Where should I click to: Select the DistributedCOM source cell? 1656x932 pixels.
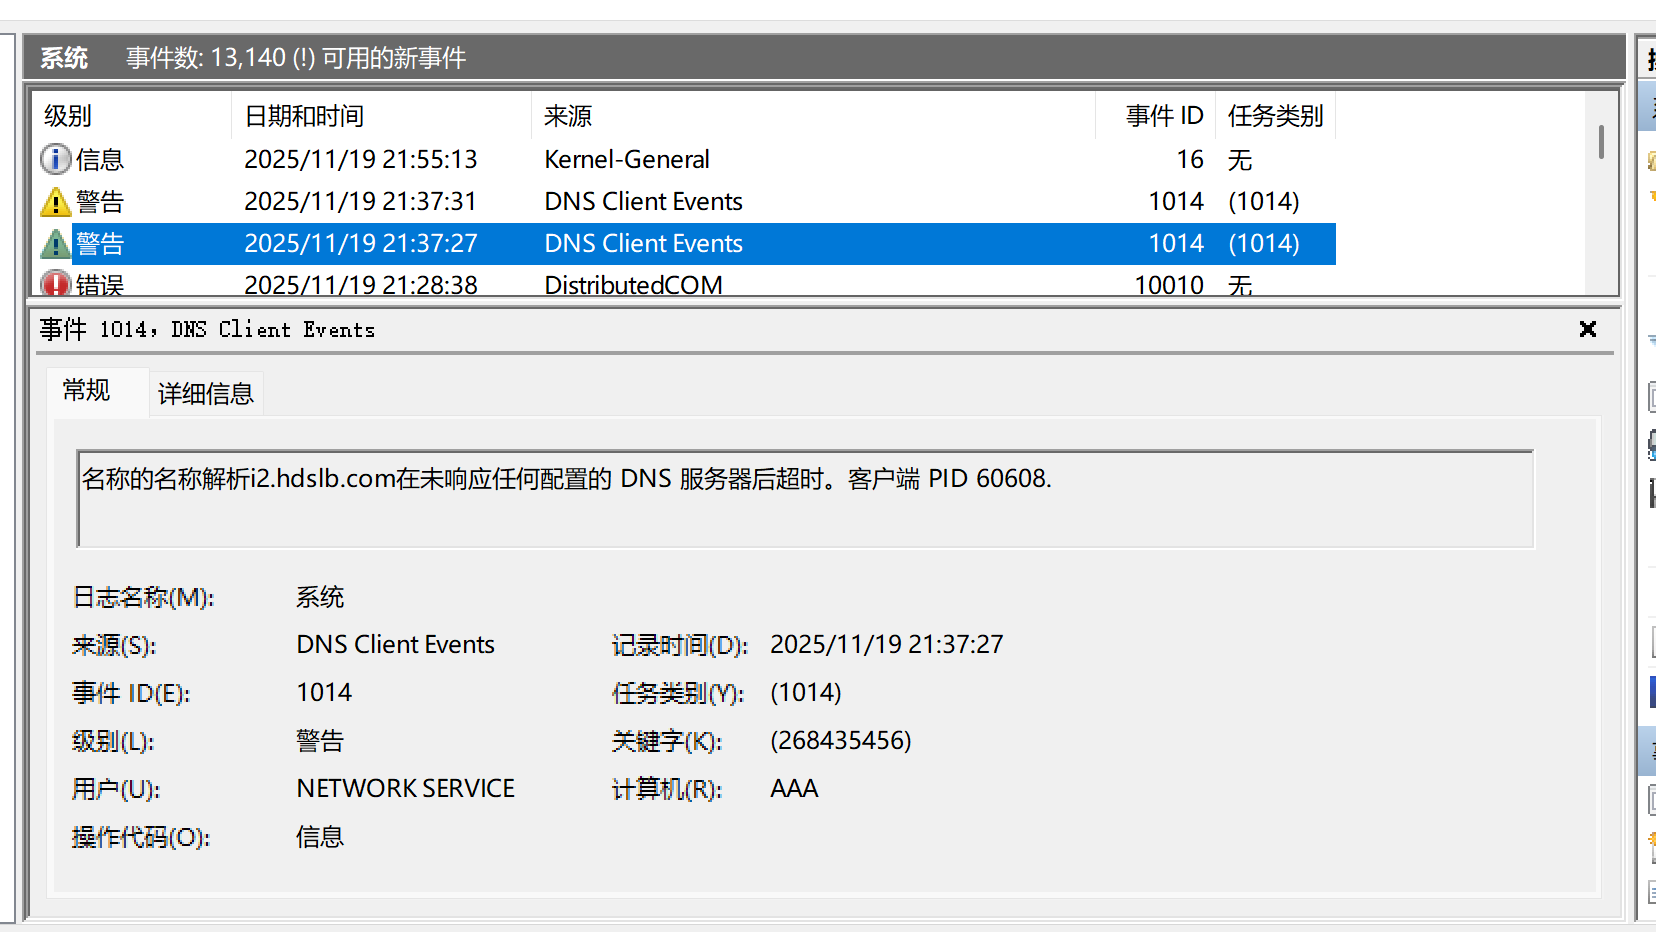point(633,285)
